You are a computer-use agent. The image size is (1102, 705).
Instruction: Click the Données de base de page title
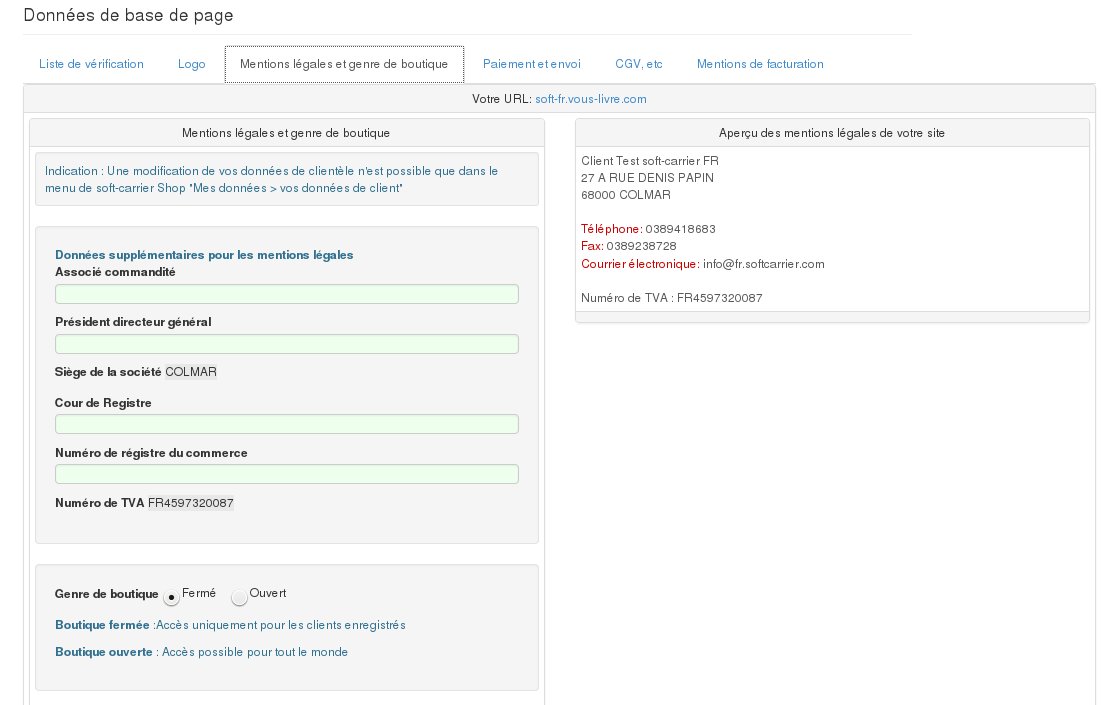point(129,15)
